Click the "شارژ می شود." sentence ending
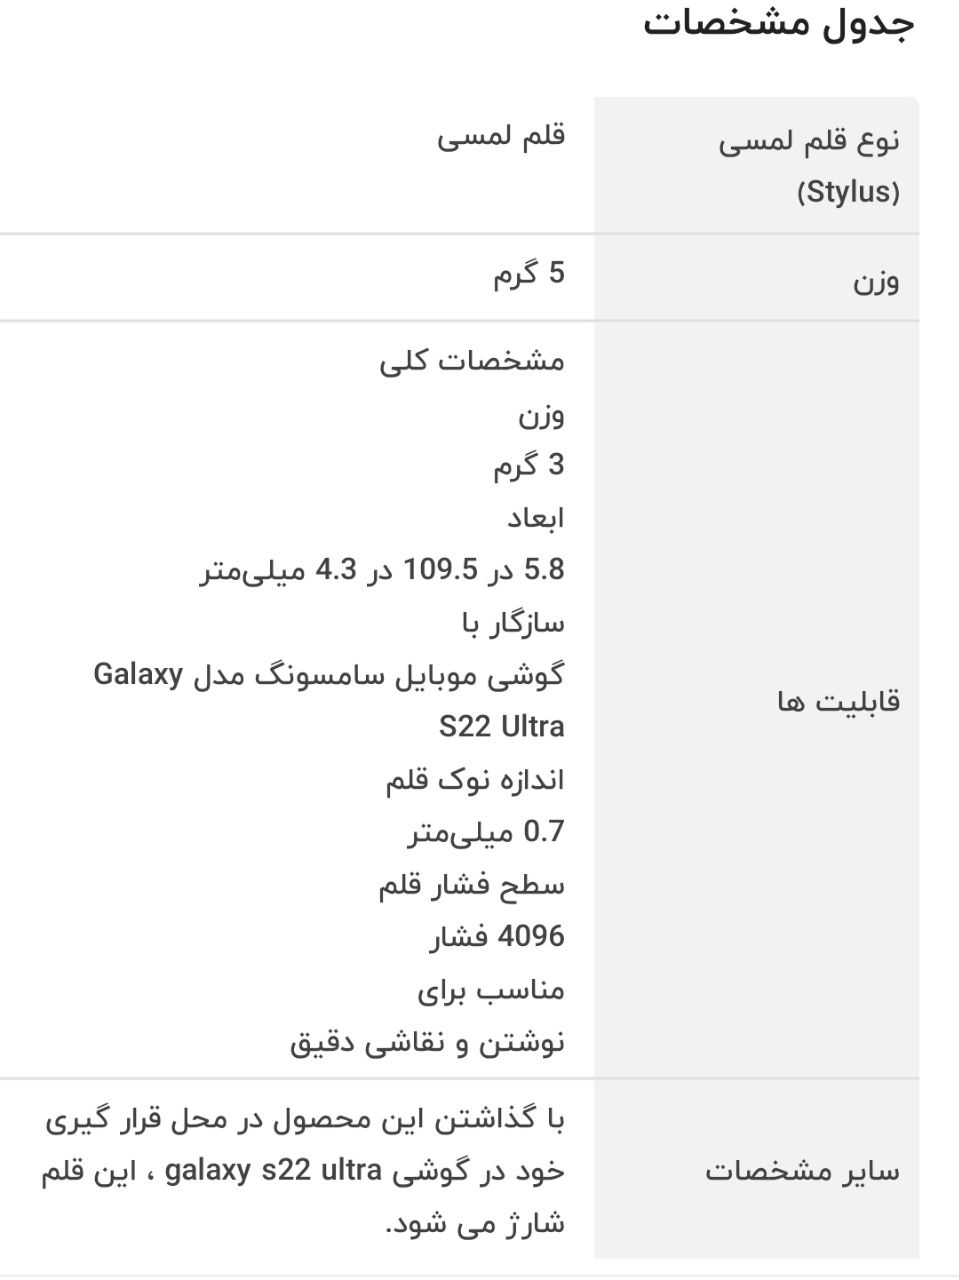 tap(475, 1223)
